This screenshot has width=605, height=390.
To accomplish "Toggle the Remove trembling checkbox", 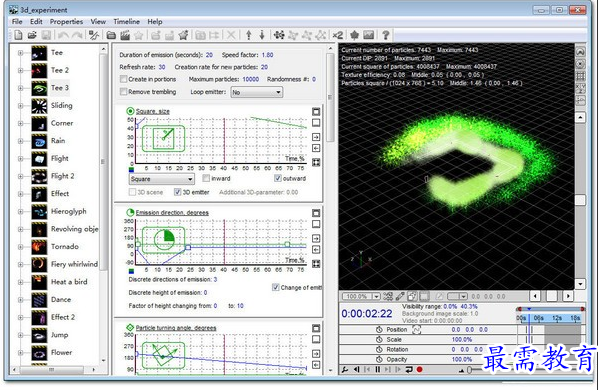I will (123, 91).
